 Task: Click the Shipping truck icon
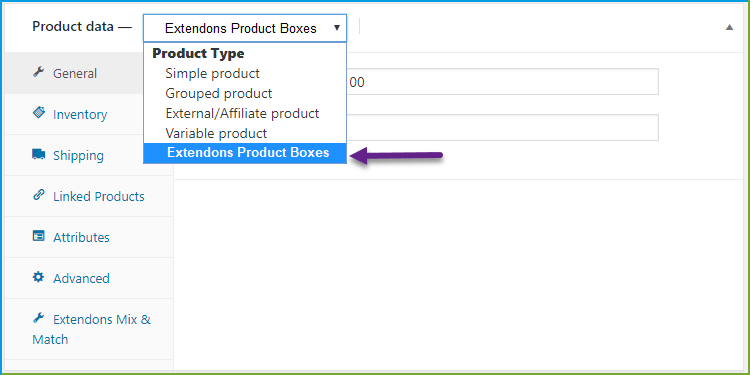[38, 154]
